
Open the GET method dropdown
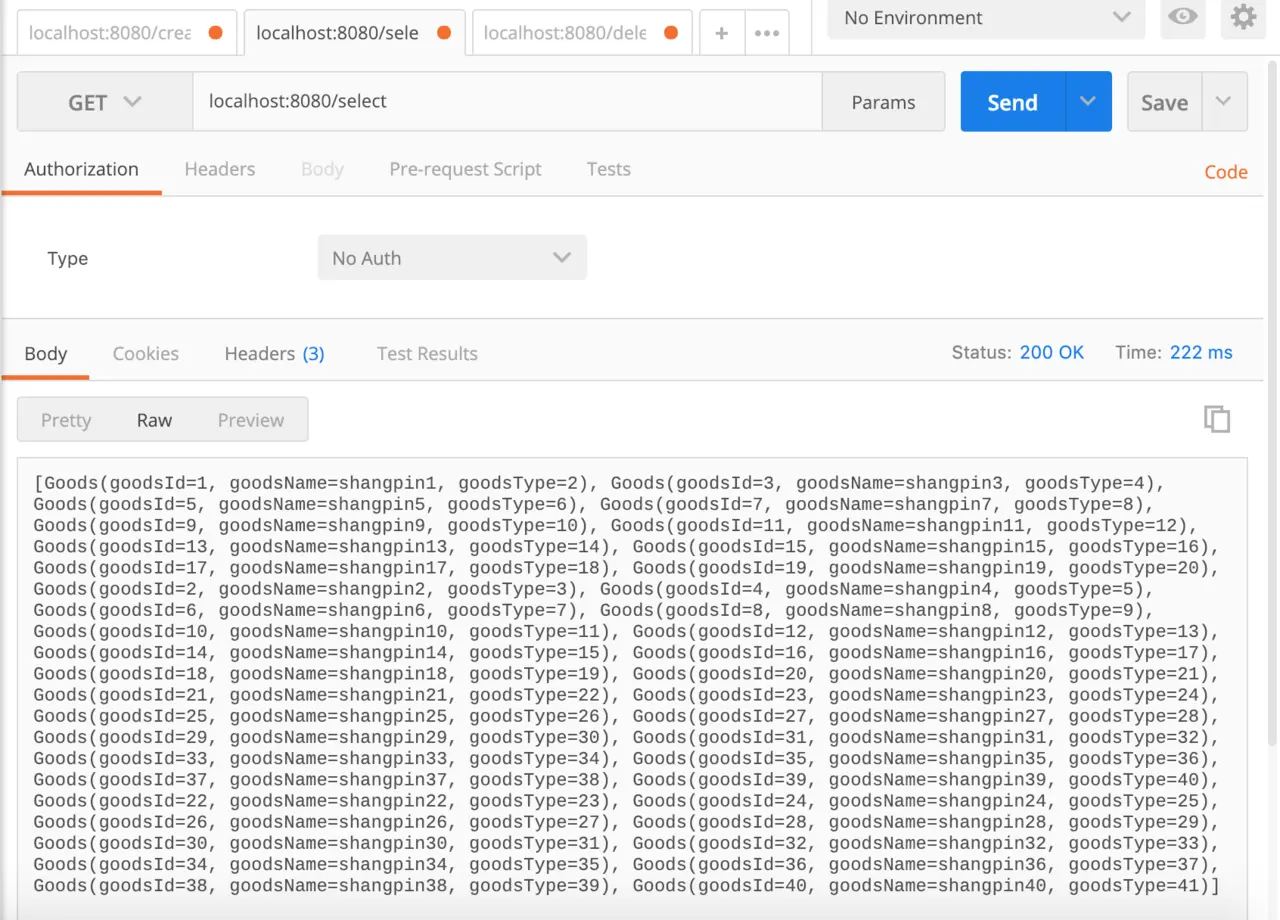104,102
